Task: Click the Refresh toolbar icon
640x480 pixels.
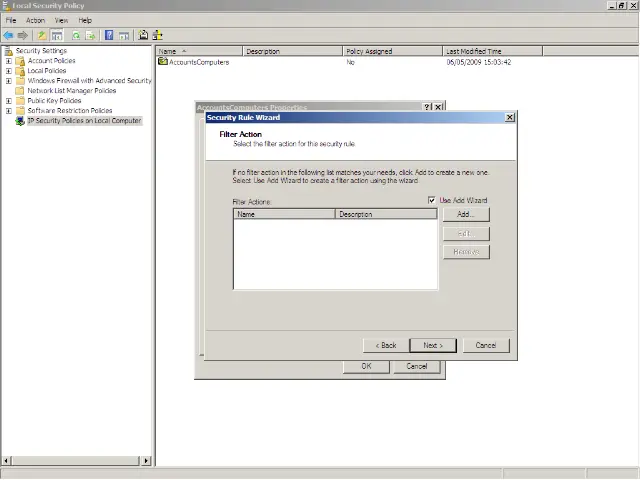Action: (75, 35)
